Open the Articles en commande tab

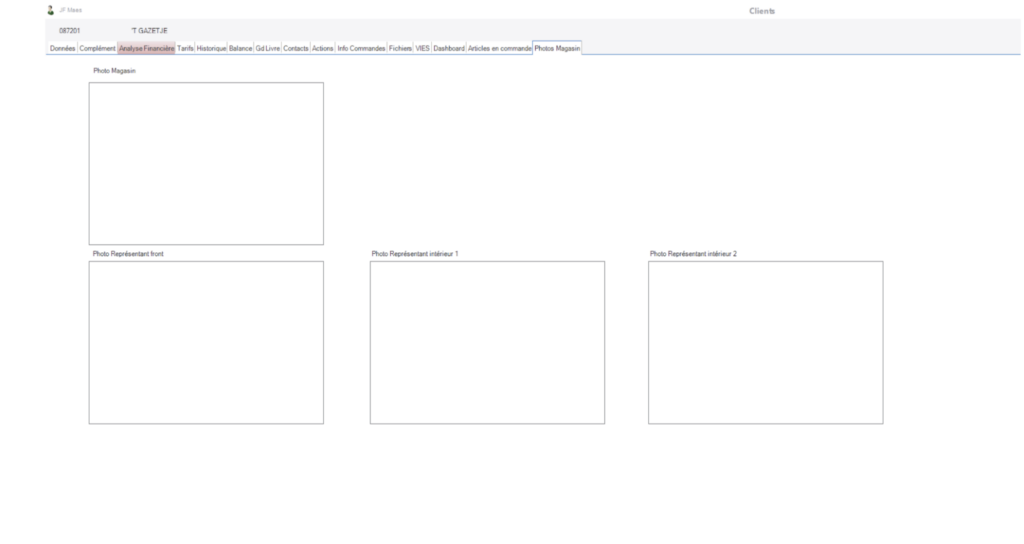tap(499, 48)
